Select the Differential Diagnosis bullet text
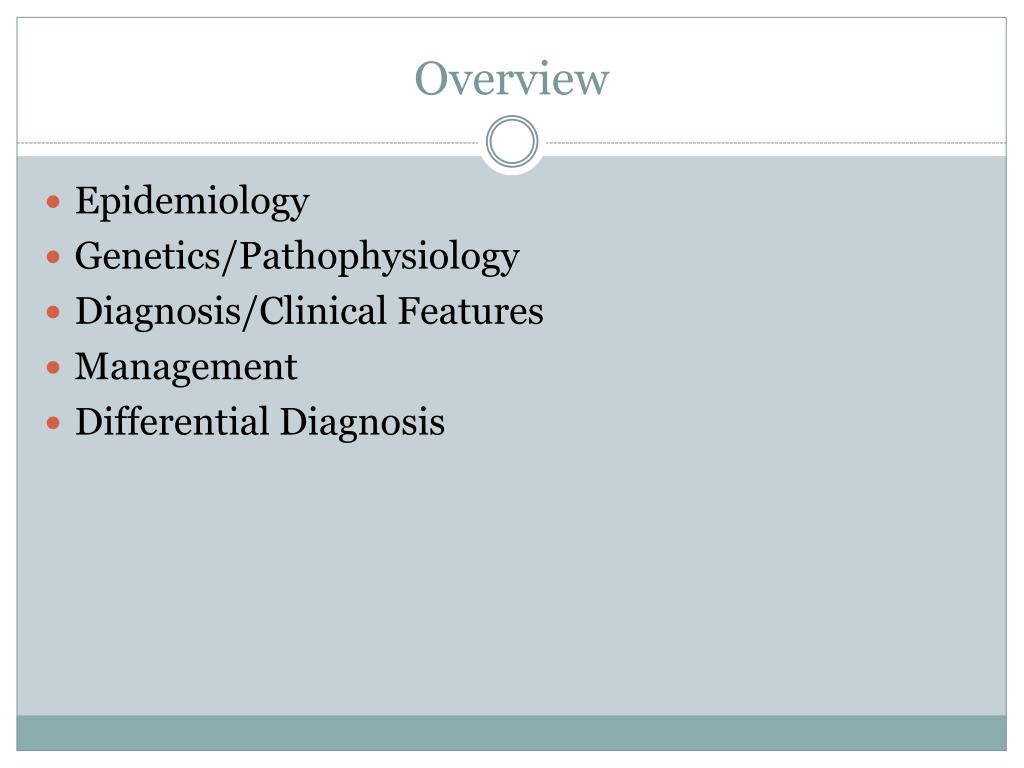1024x768 pixels. tap(260, 422)
